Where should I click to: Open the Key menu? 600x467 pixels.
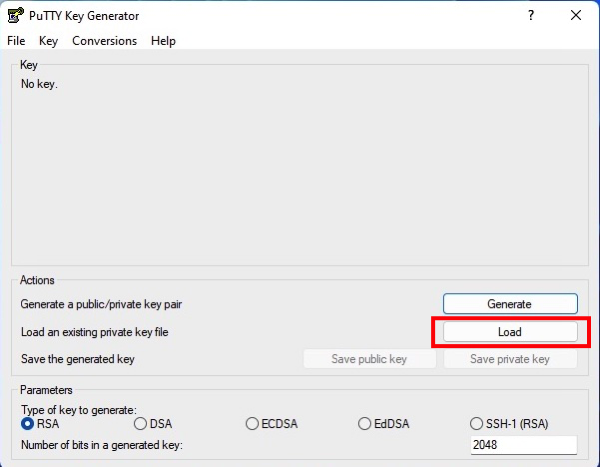[x=48, y=41]
